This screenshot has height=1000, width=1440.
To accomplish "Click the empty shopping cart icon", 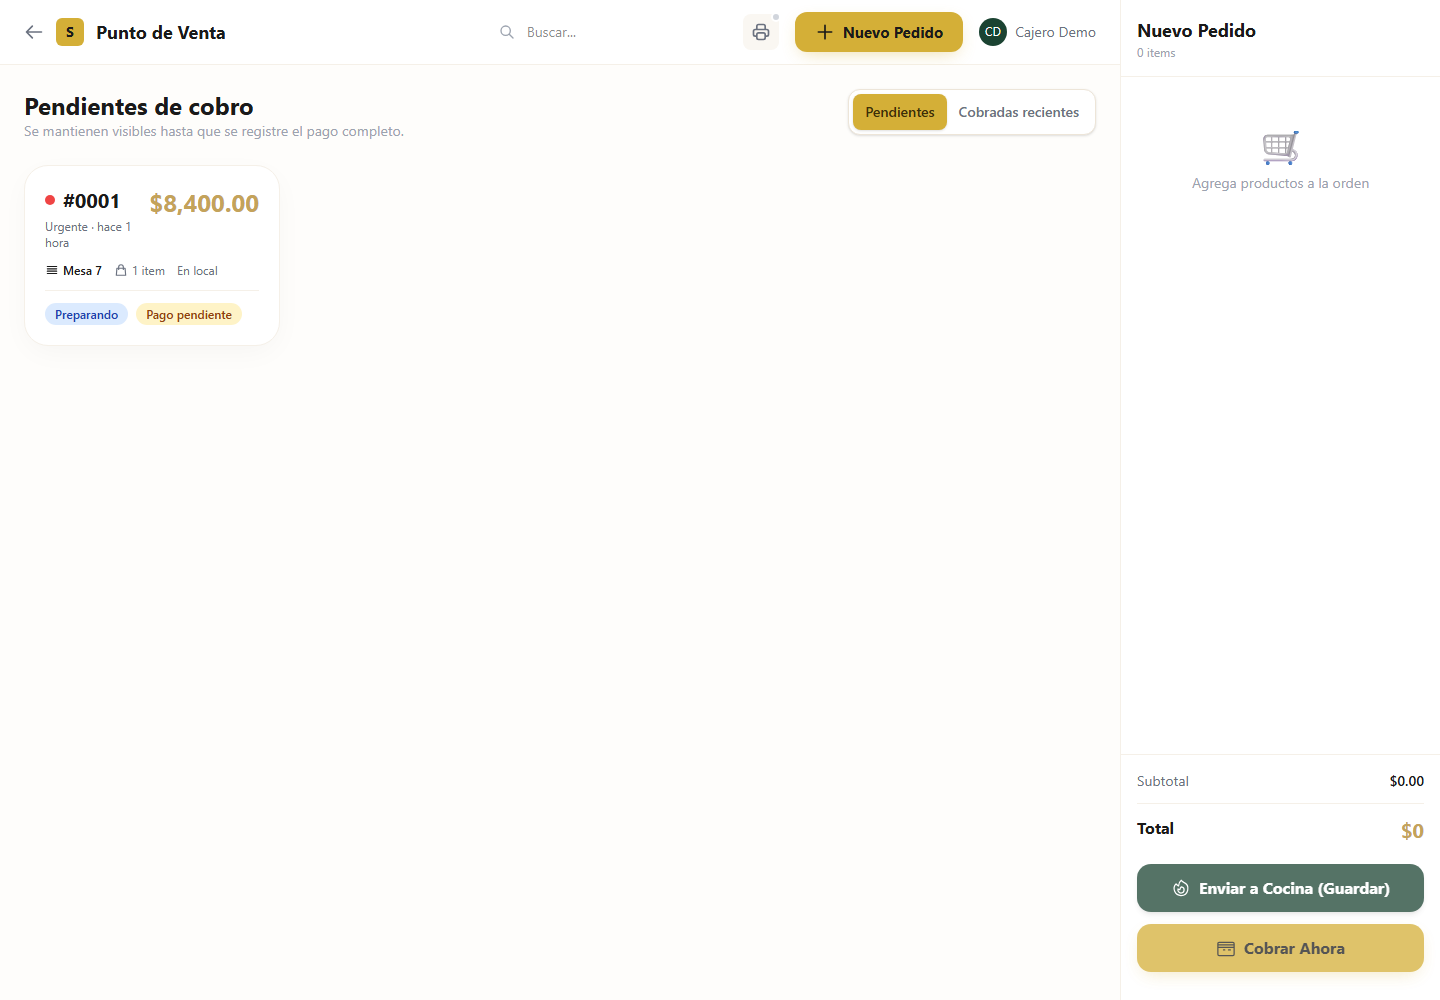I will coord(1280,148).
